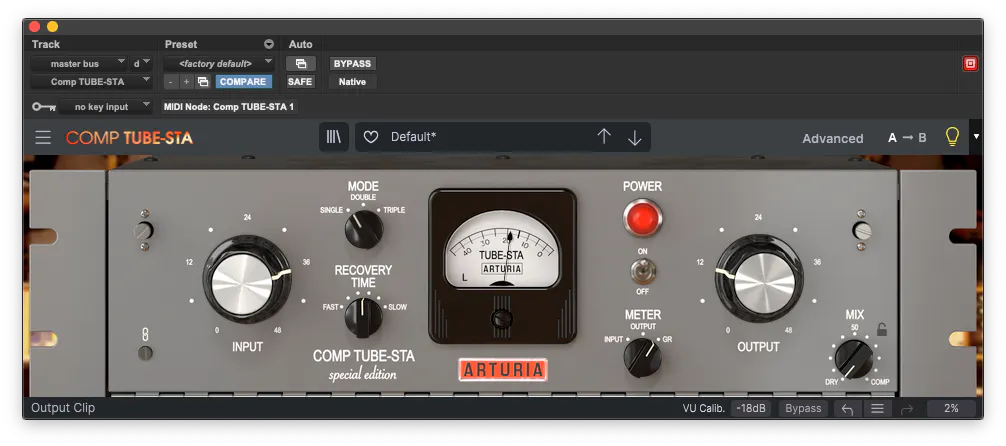Click the RECOVERY TIME knob
This screenshot has width=1006, height=446.
[364, 318]
